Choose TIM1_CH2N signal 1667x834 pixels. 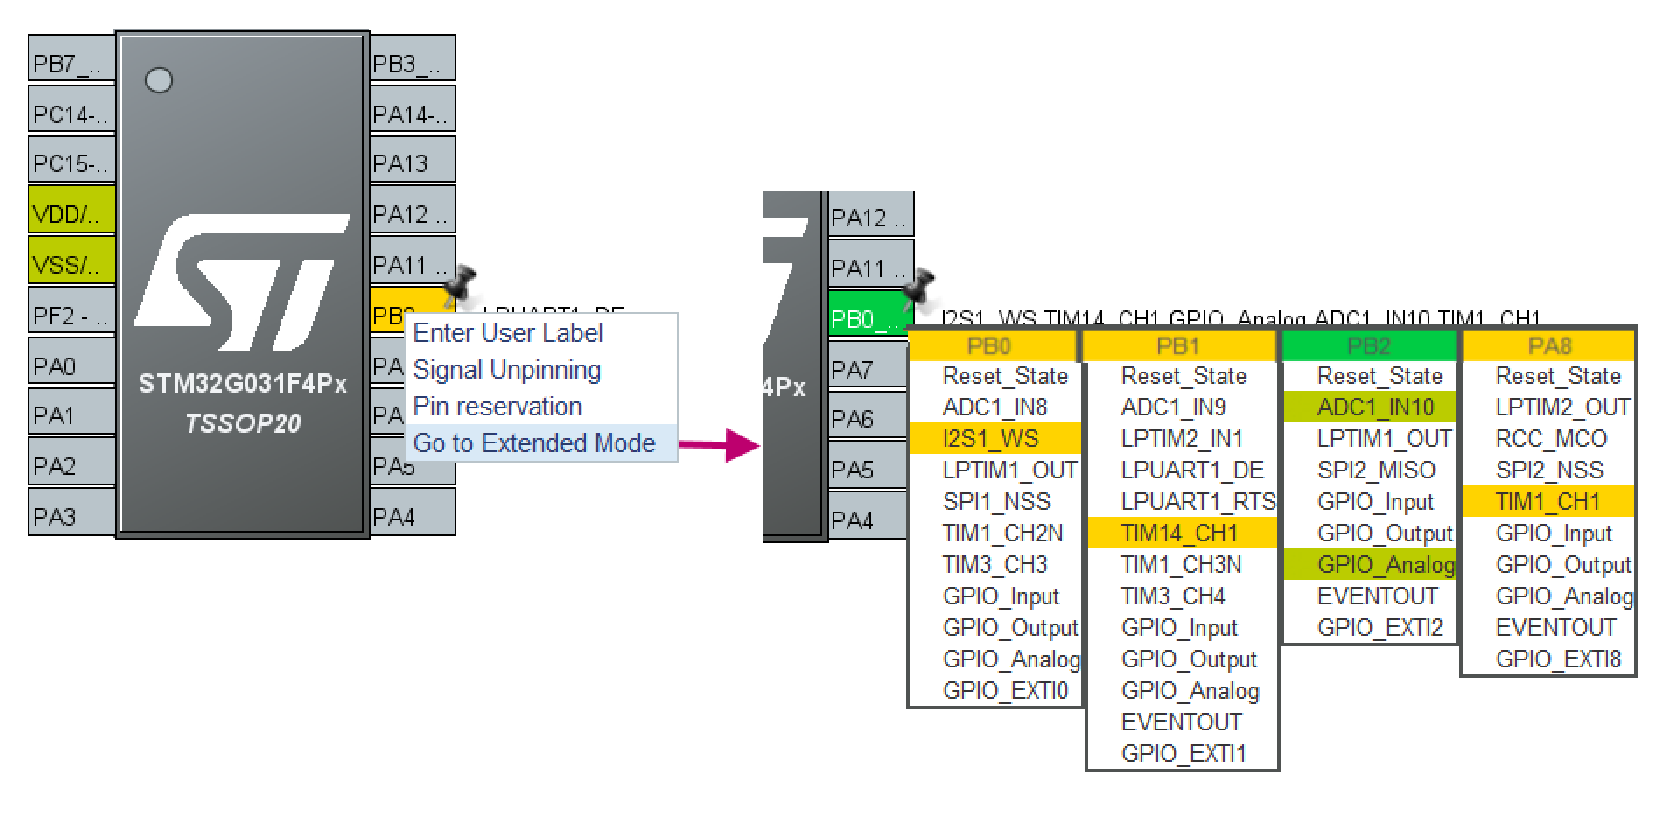point(1003,533)
